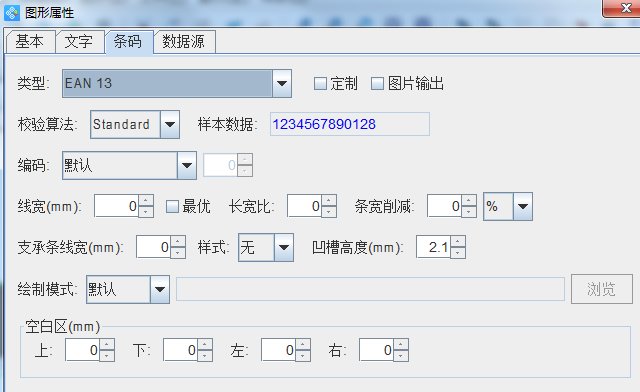Decrease 条宽削减 with the down arrow
The width and height of the screenshot is (640, 392).
coord(469,212)
